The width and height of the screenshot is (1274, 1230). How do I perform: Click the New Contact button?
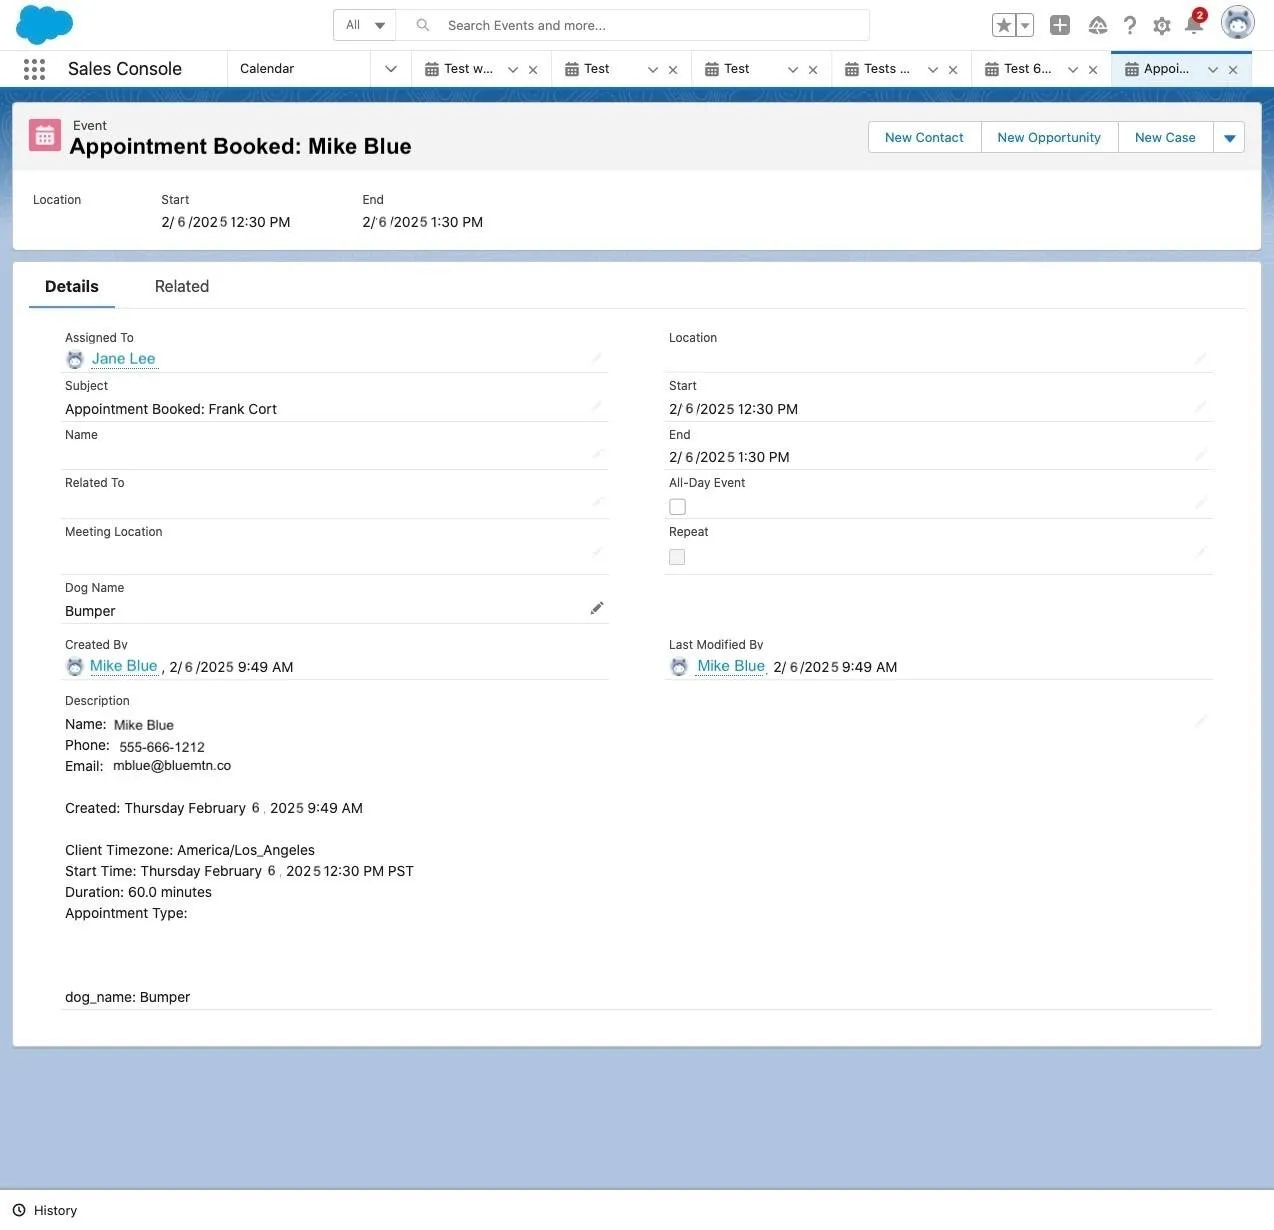click(x=923, y=137)
